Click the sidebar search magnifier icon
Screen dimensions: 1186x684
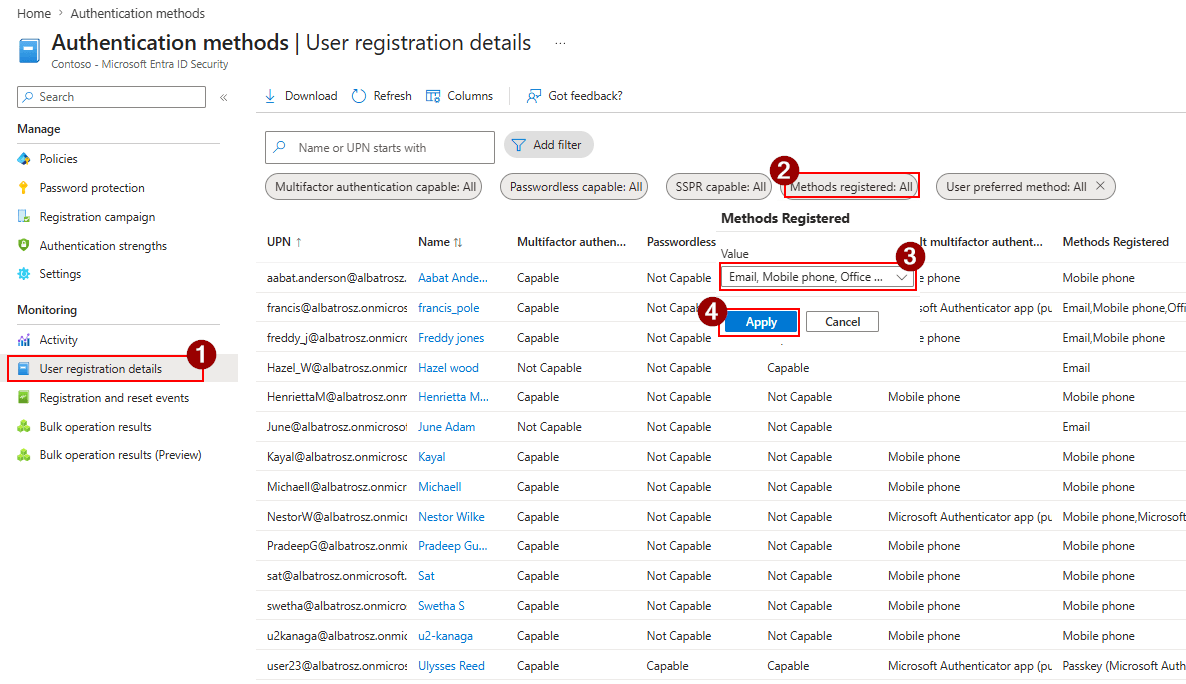pos(28,97)
